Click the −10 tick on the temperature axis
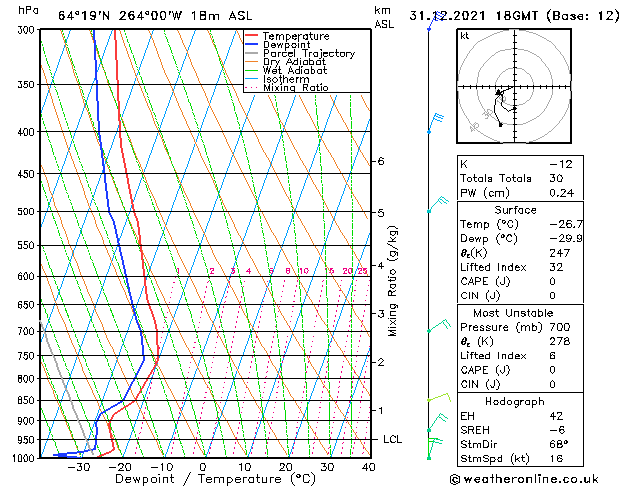The height and width of the screenshot is (486, 629). (x=162, y=467)
